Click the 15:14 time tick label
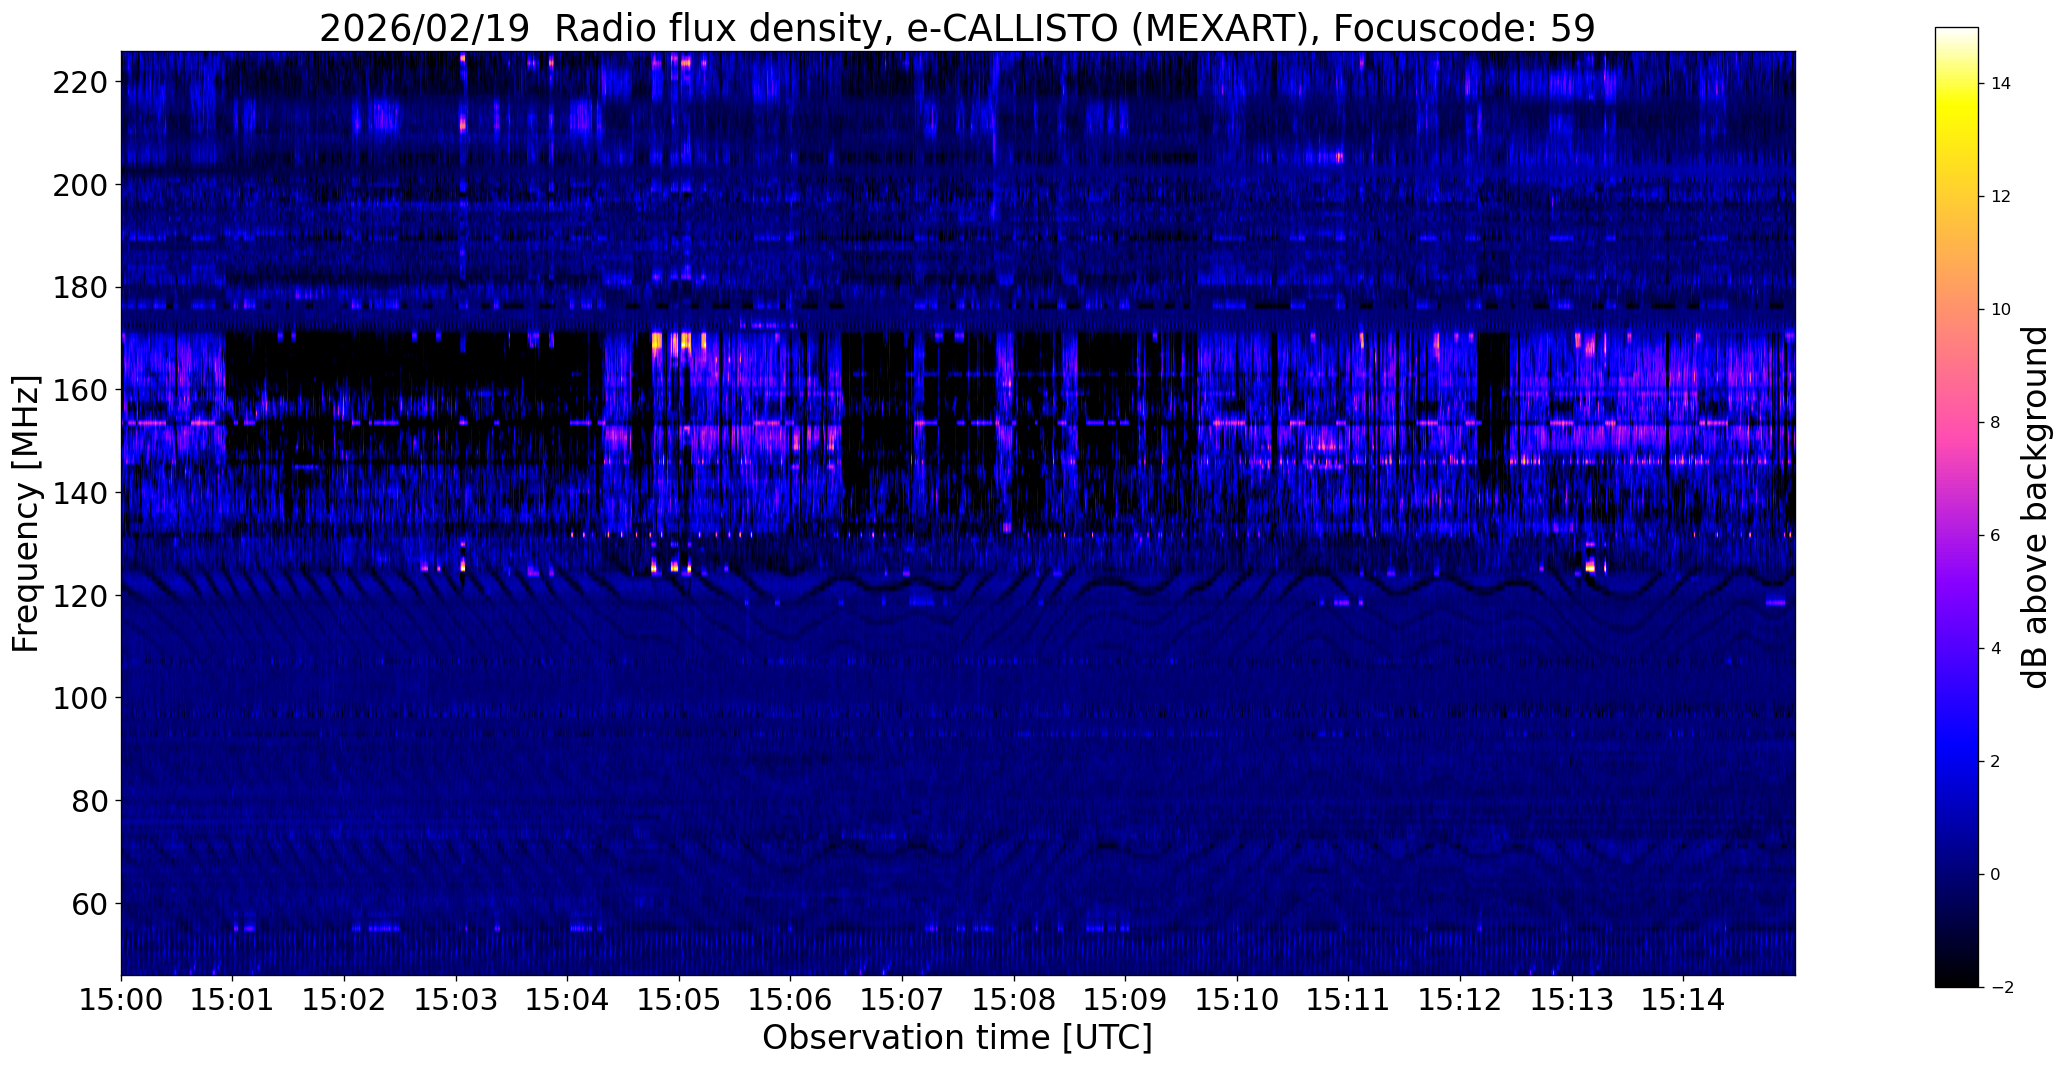The image size is (2066, 1067). 1684,1000
